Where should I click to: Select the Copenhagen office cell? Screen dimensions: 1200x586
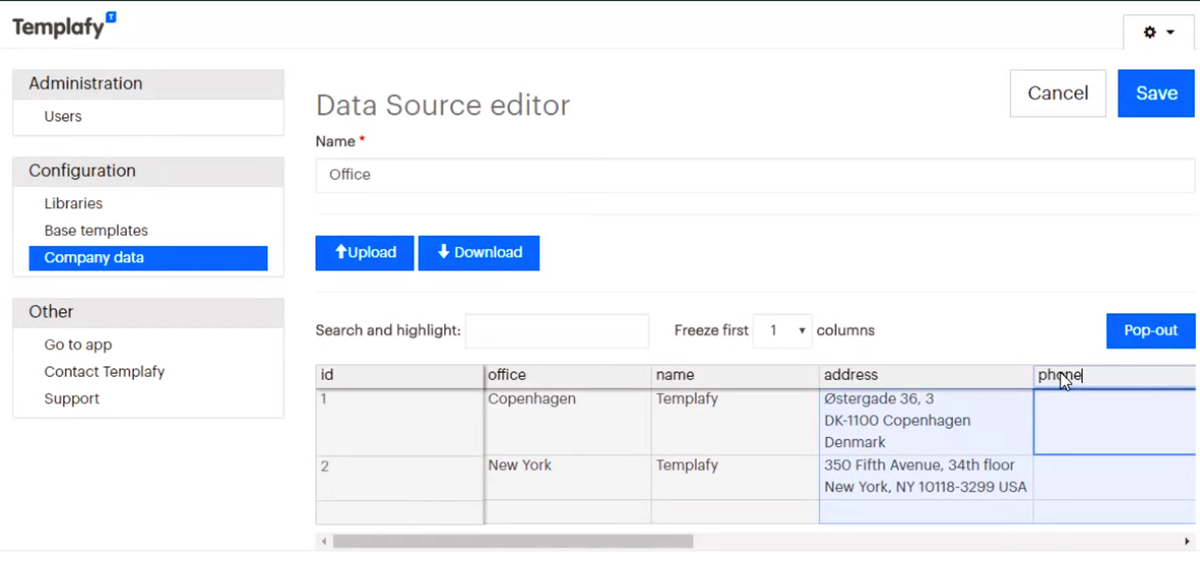[x=567, y=421]
